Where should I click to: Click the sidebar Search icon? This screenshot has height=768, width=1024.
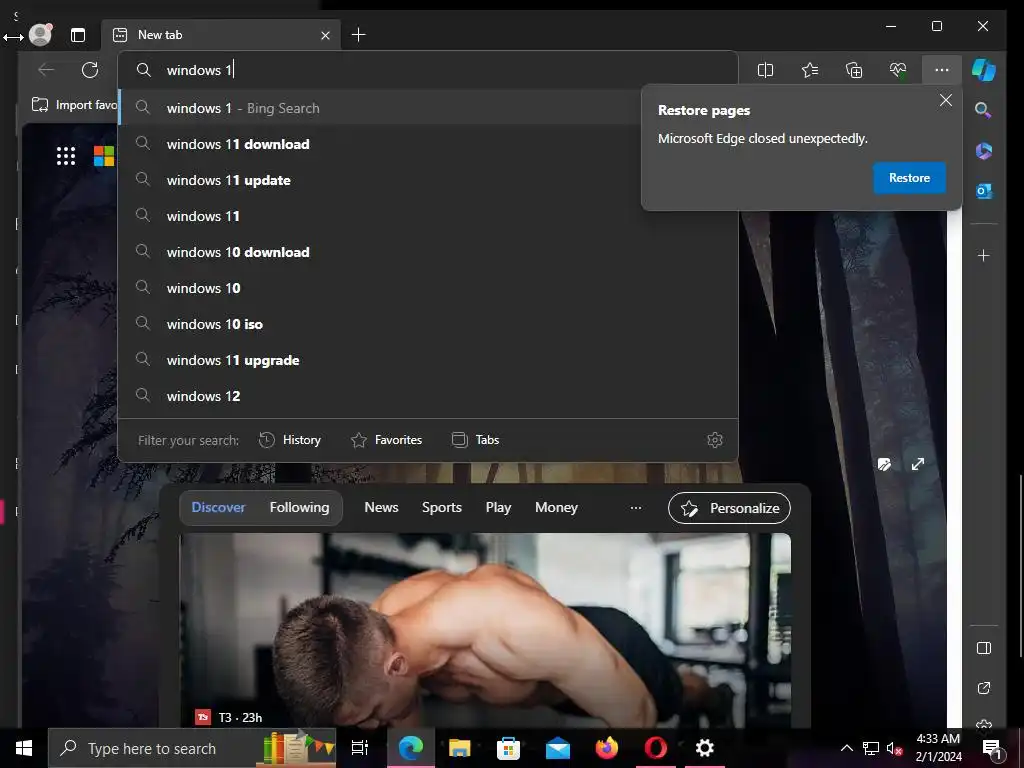coord(984,110)
